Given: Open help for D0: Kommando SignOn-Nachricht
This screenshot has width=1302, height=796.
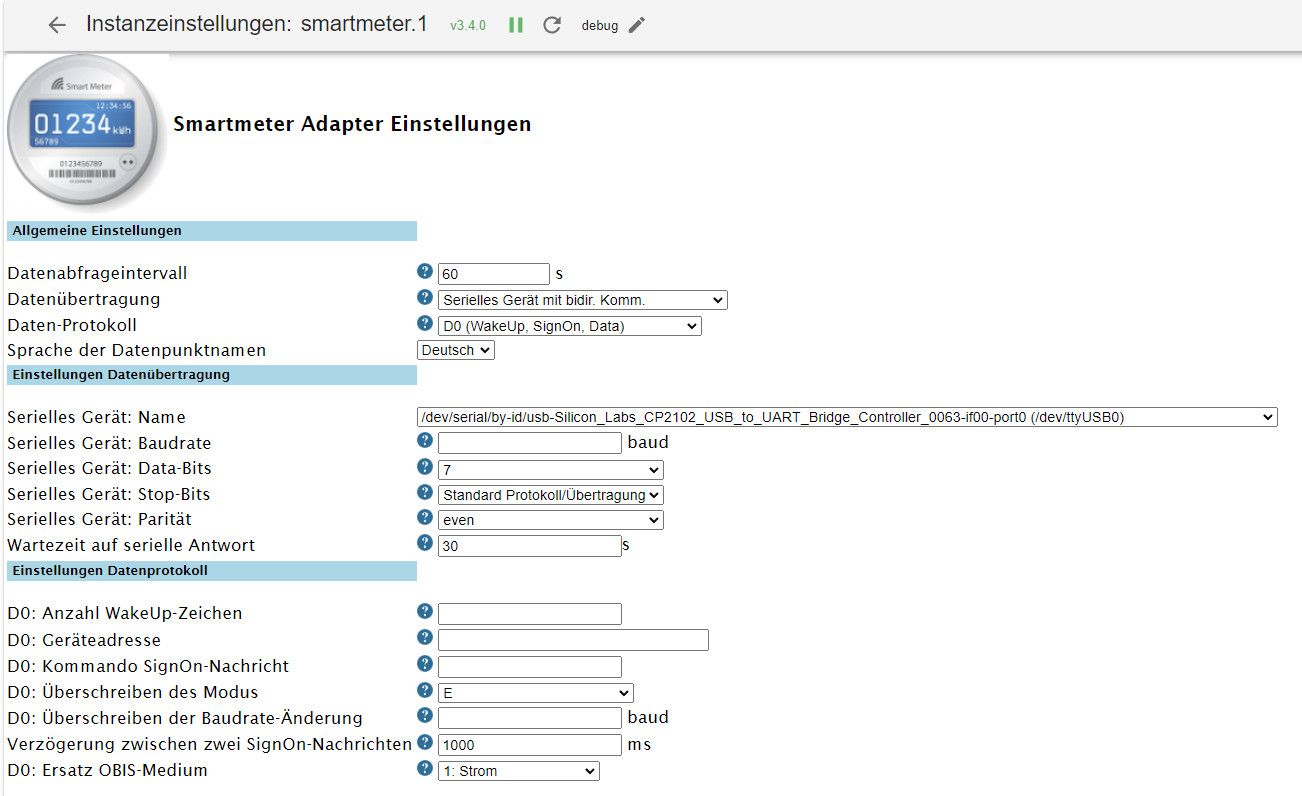Looking at the screenshot, I should 425,663.
